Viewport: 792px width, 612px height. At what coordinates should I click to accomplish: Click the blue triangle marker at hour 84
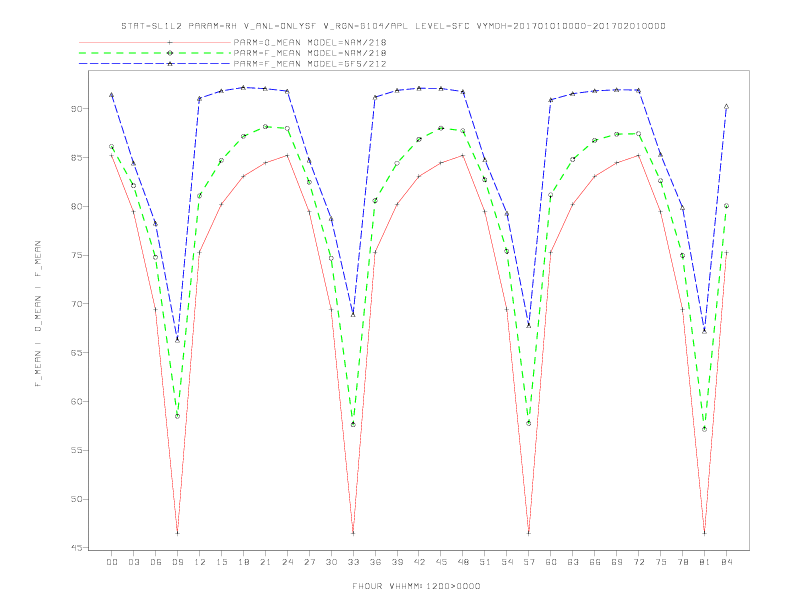(x=726, y=107)
